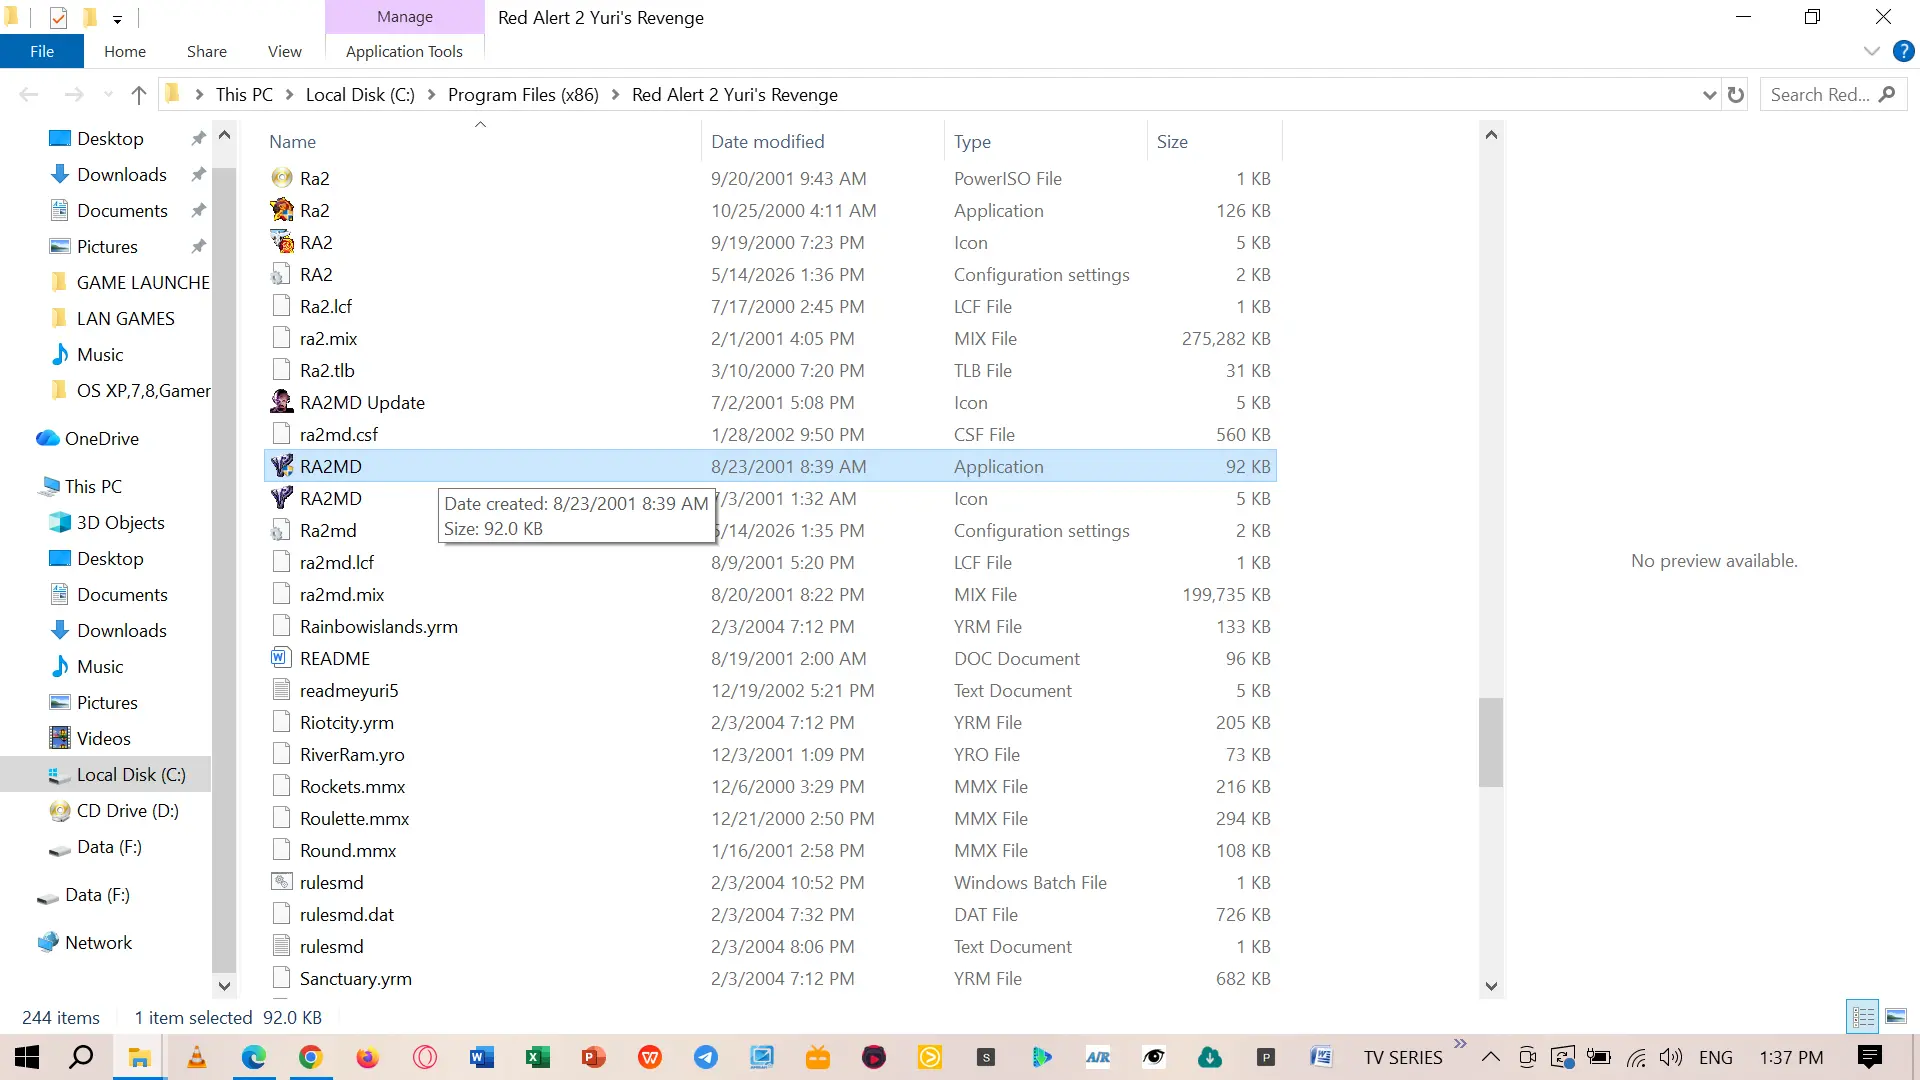The height and width of the screenshot is (1080, 1920).
Task: Select the Sanctuary.yrm file
Action: point(770,978)
